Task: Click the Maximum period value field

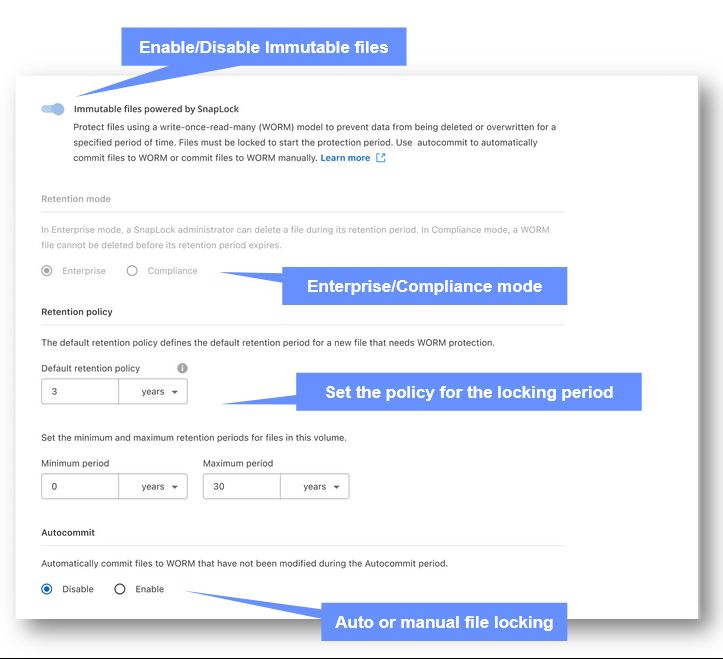Action: 241,487
